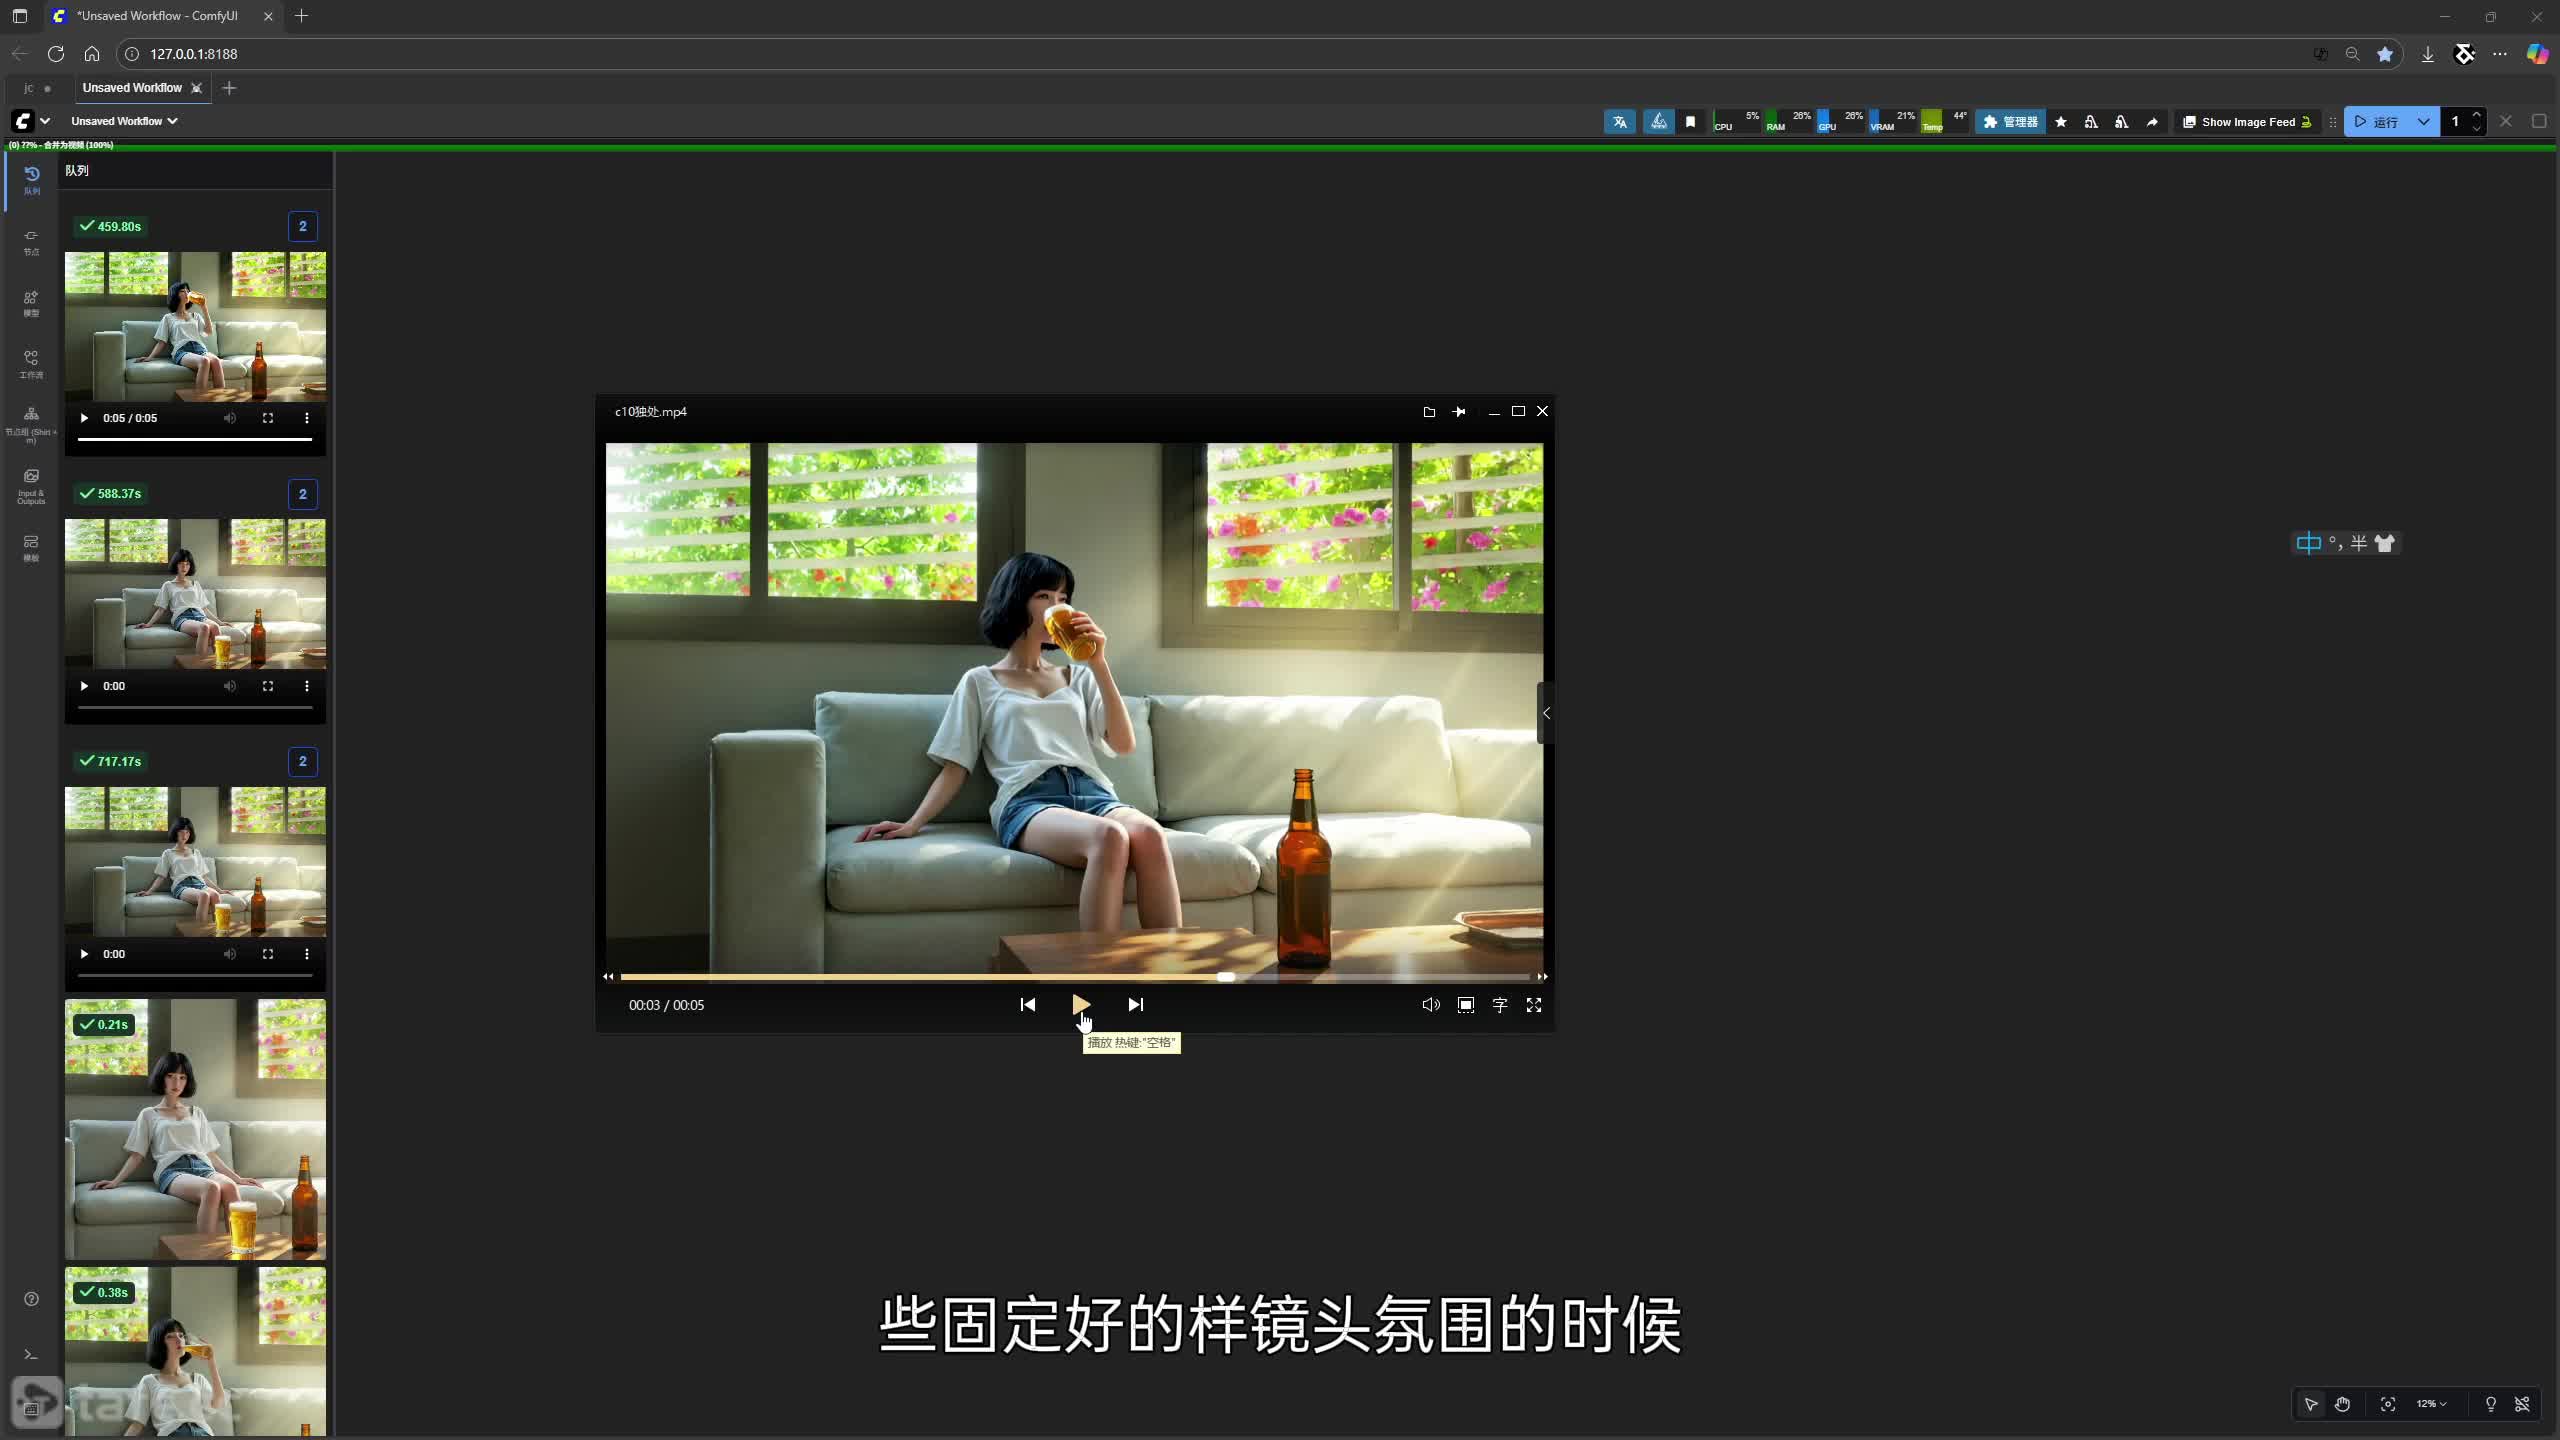Open the model library (模型) sidebar panel

pyautogui.click(x=31, y=303)
